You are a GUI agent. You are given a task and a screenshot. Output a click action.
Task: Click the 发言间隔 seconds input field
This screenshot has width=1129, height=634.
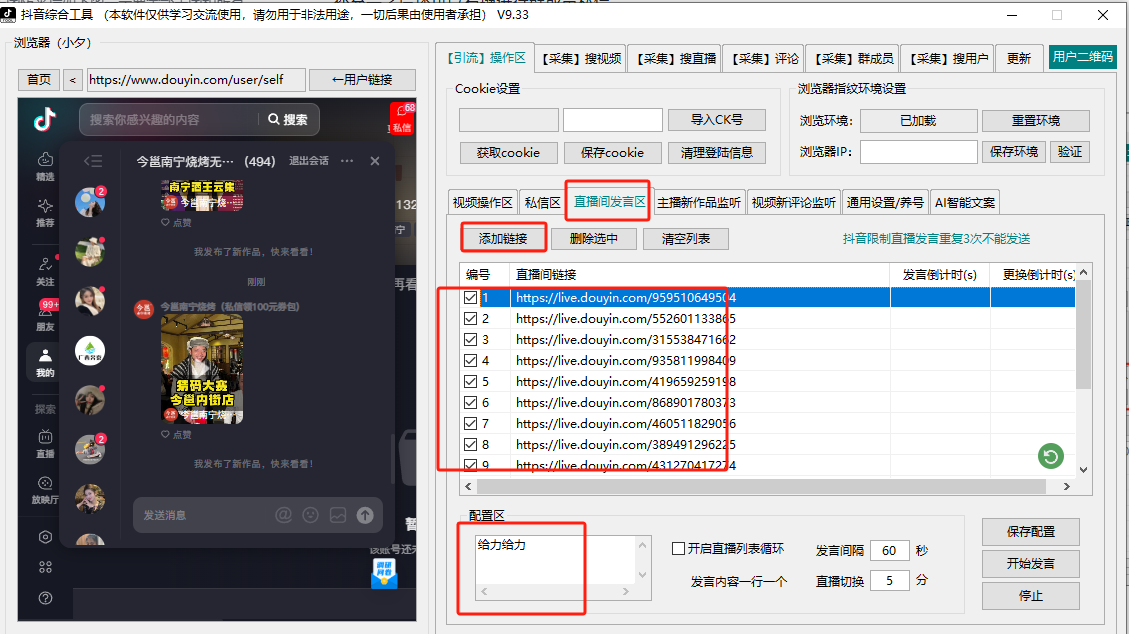tap(889, 551)
